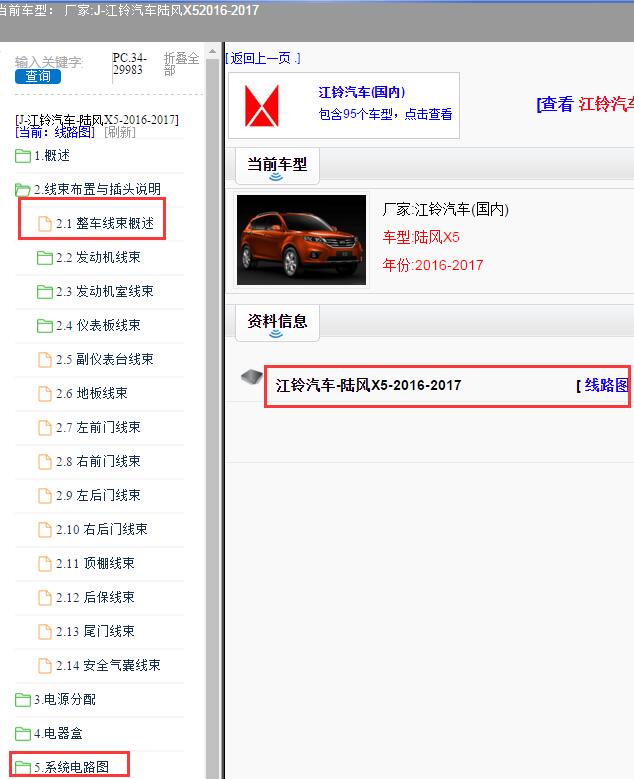
Task: Expand folder icon of 2.3 发动机室线束
Action: [x=45, y=292]
